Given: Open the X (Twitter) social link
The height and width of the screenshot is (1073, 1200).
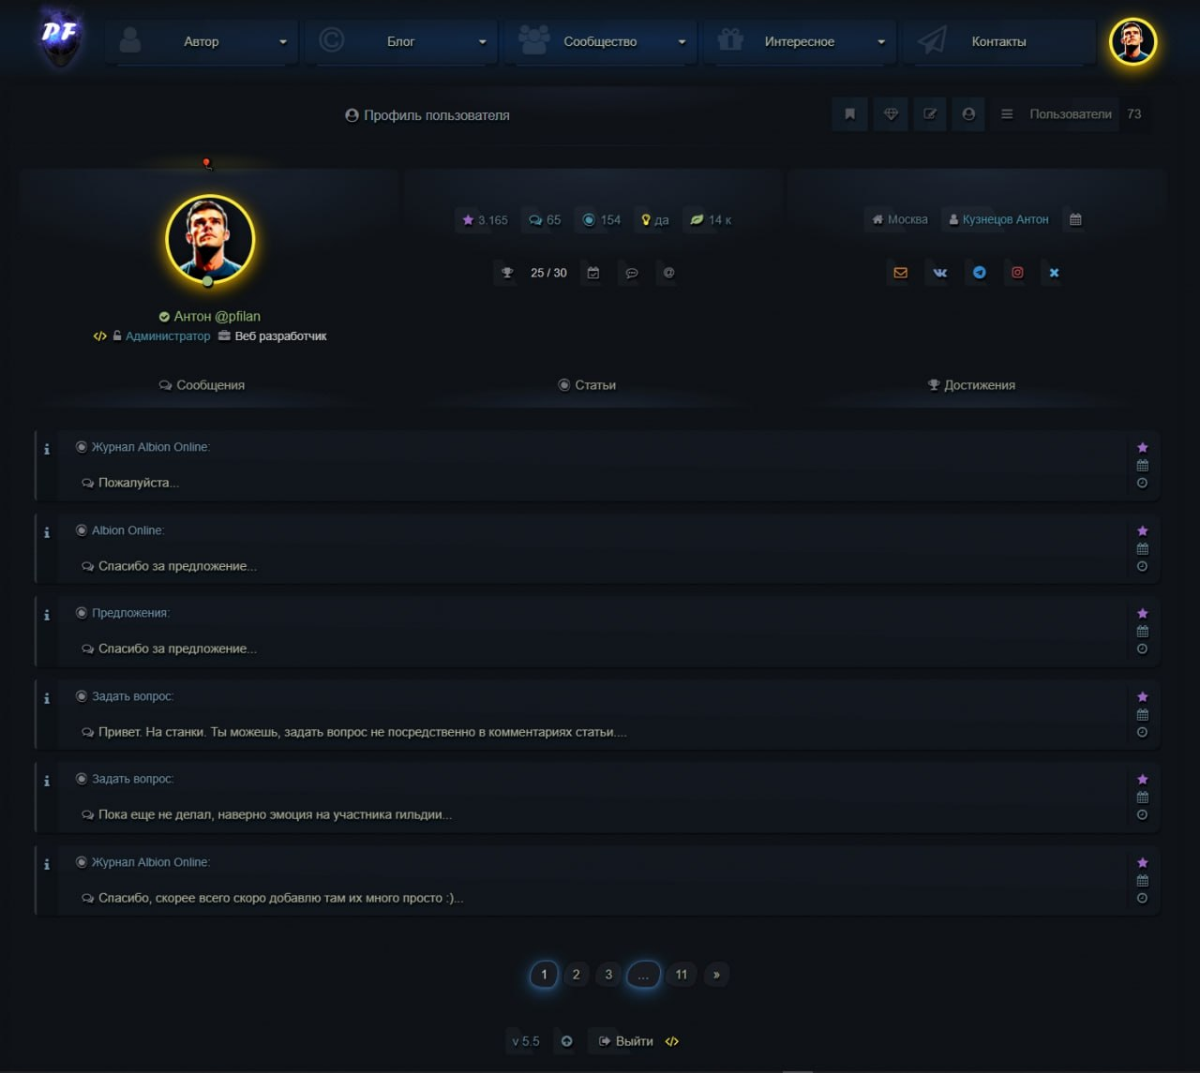Looking at the screenshot, I should pos(1054,273).
